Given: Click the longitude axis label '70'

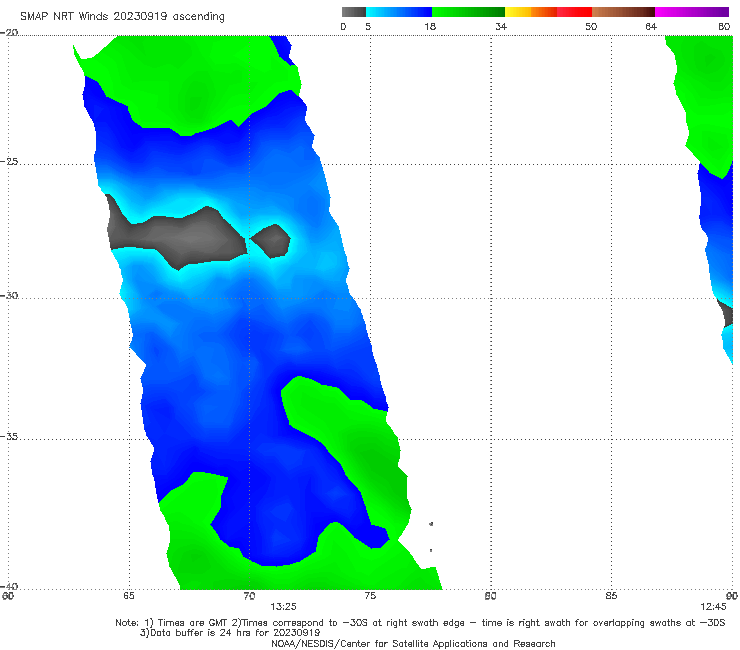Looking at the screenshot, I should 249,596.
